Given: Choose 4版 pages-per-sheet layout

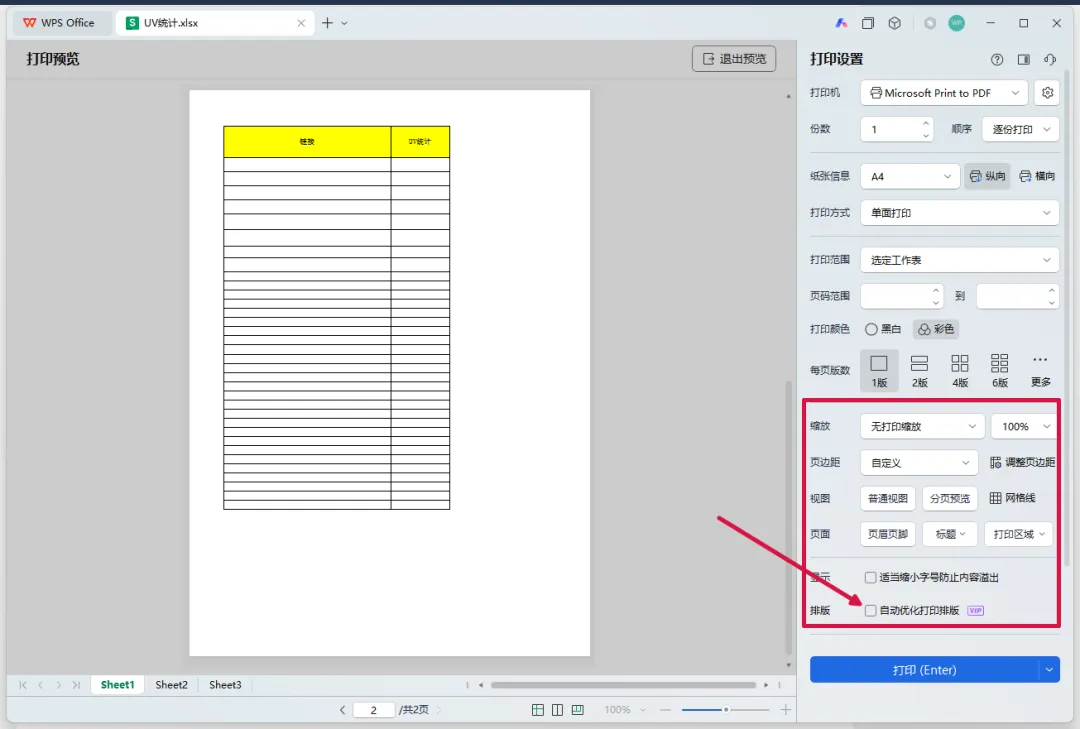Looking at the screenshot, I should tap(960, 371).
